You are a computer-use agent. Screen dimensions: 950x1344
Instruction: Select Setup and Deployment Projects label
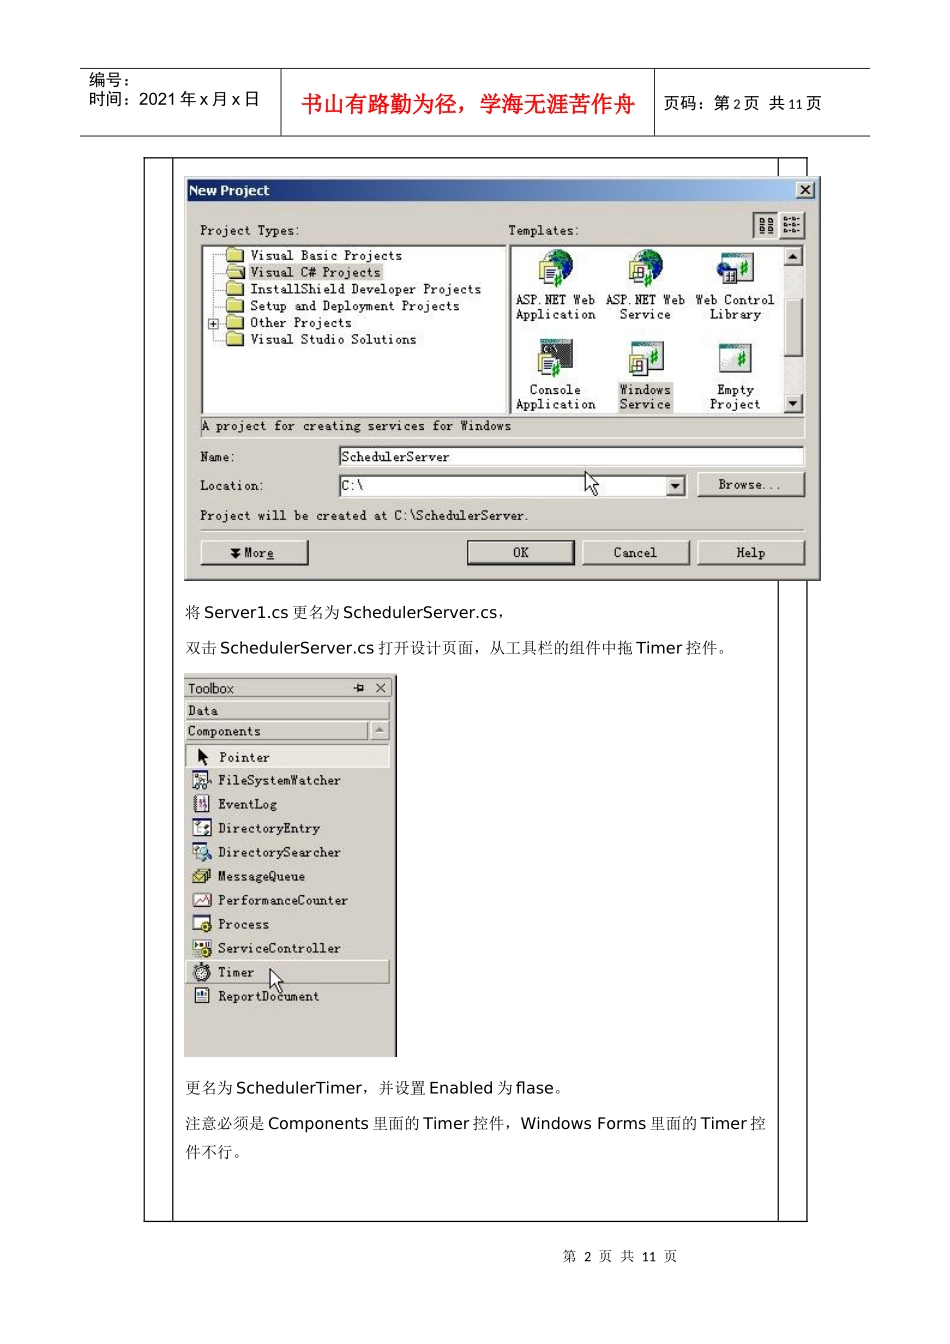click(355, 306)
